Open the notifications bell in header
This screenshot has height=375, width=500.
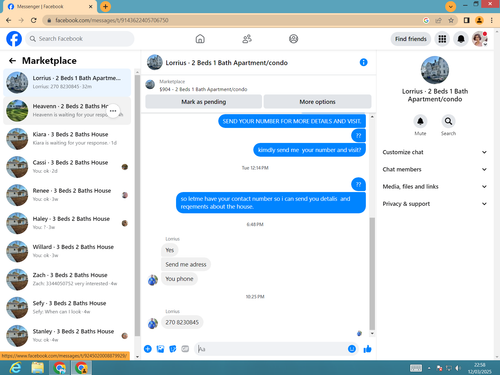click(x=461, y=39)
